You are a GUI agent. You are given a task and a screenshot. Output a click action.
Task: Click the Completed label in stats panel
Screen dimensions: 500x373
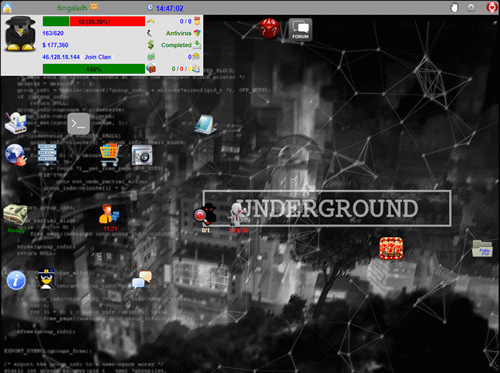point(176,45)
